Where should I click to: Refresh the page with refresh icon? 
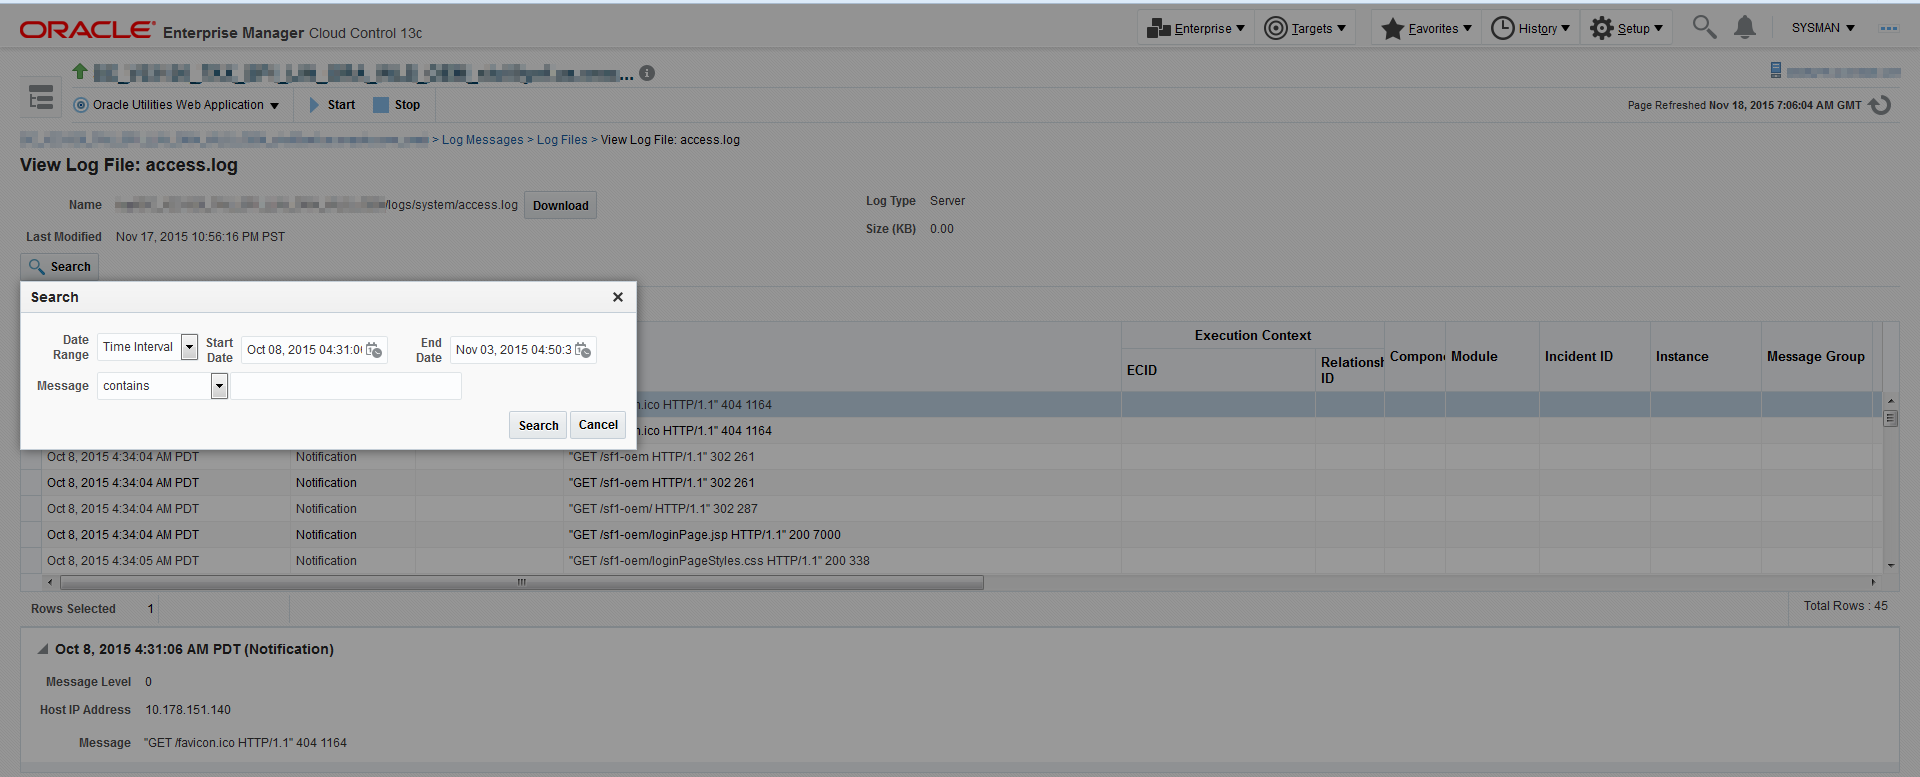1880,105
